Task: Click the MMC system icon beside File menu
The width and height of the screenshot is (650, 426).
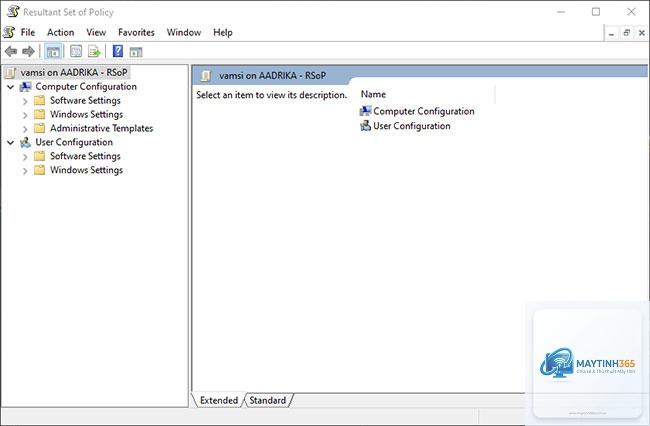Action: (x=9, y=32)
